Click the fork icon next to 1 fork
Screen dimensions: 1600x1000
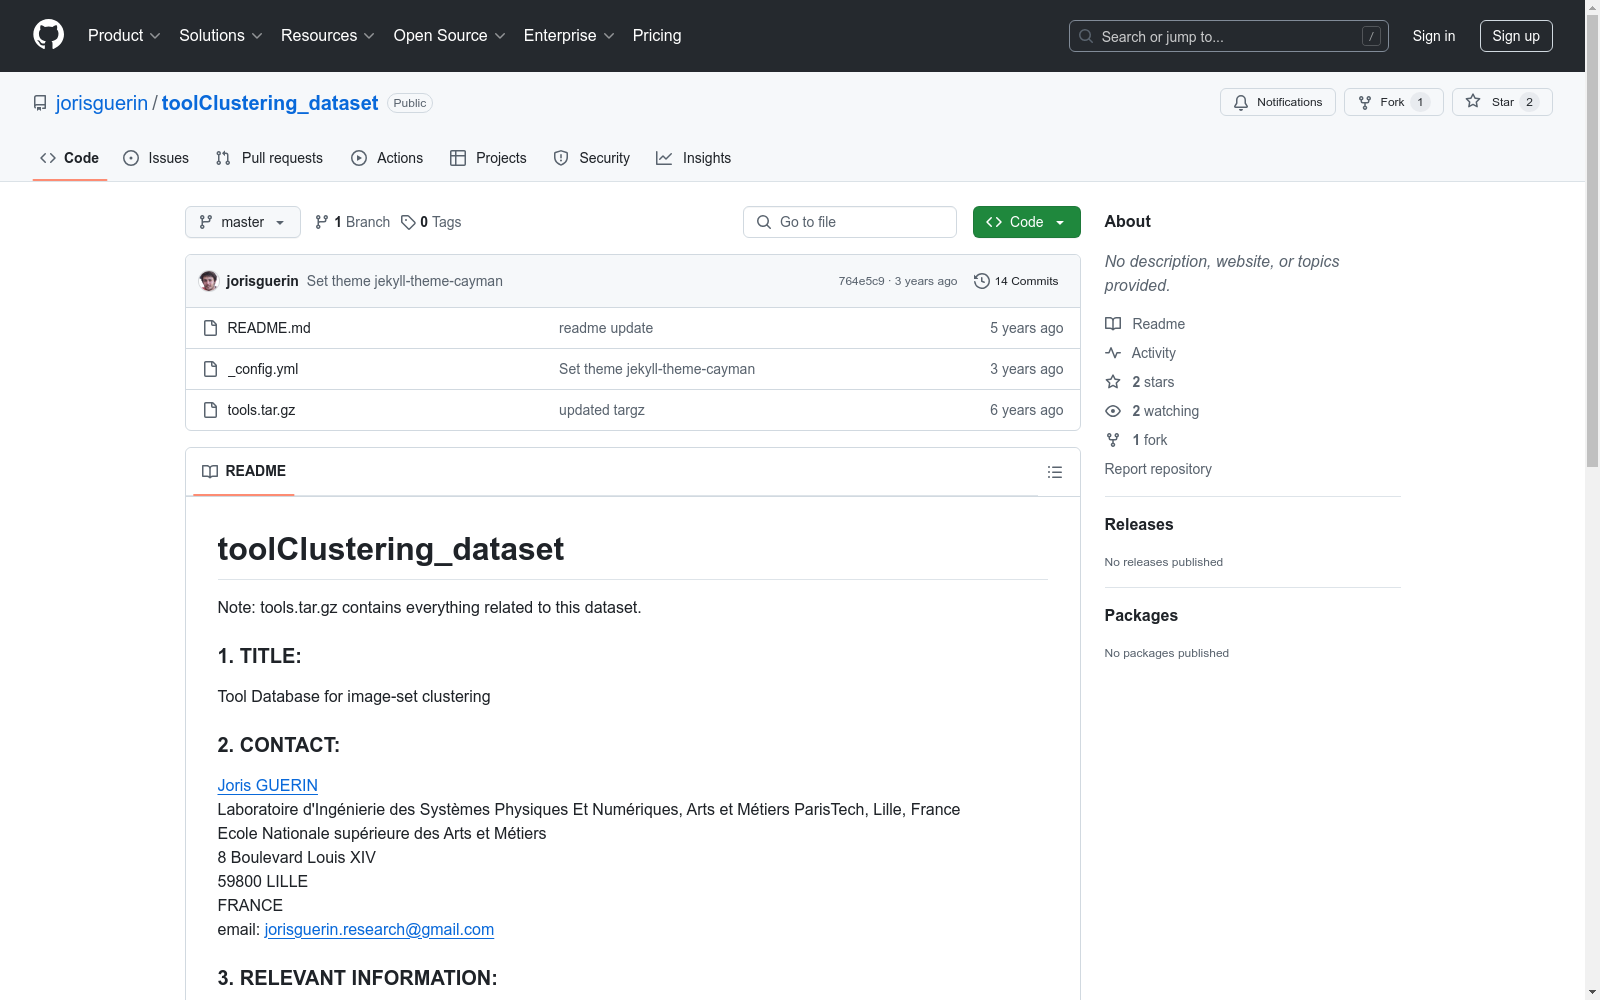click(x=1113, y=440)
